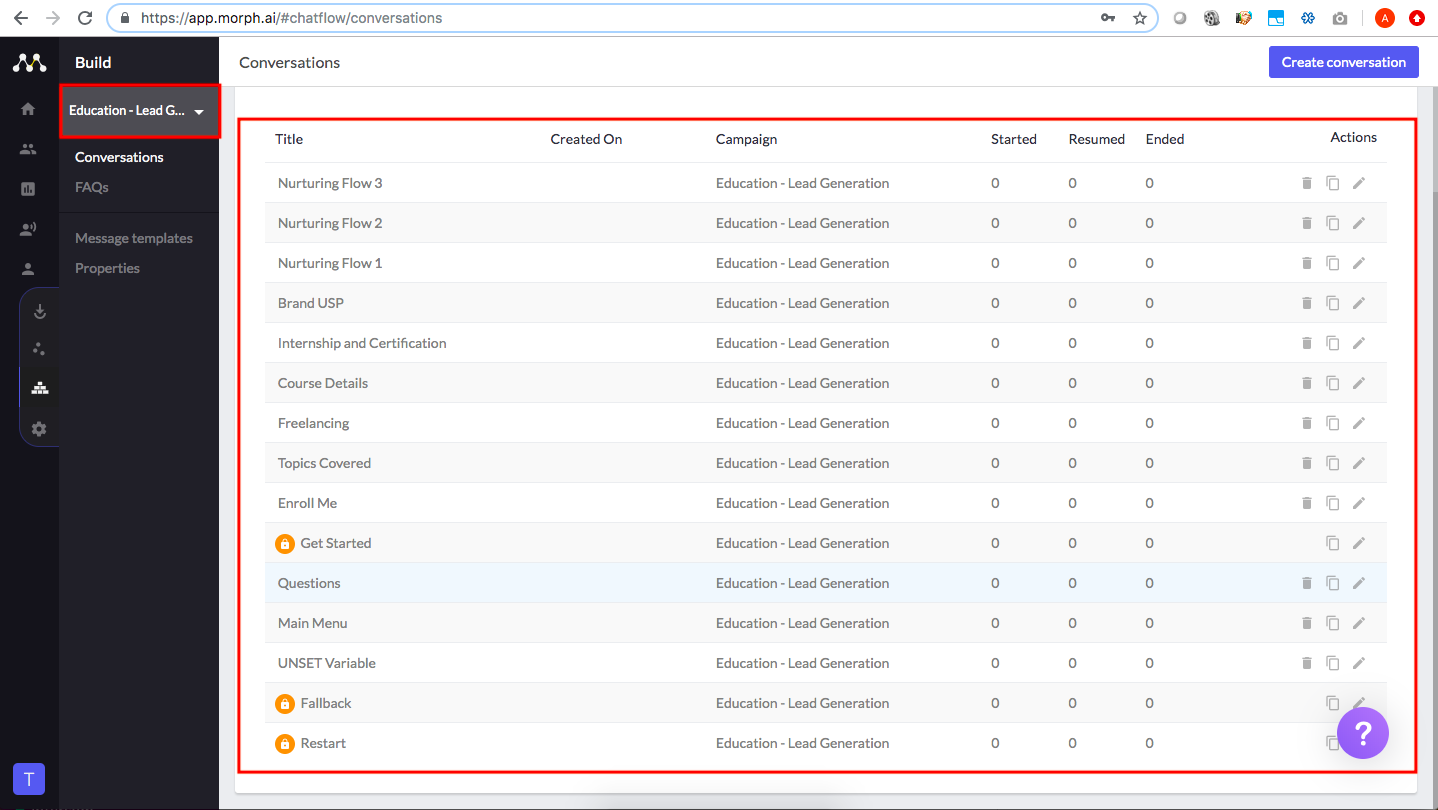Delete the Nurturing Flow 3 conversation

pos(1306,183)
